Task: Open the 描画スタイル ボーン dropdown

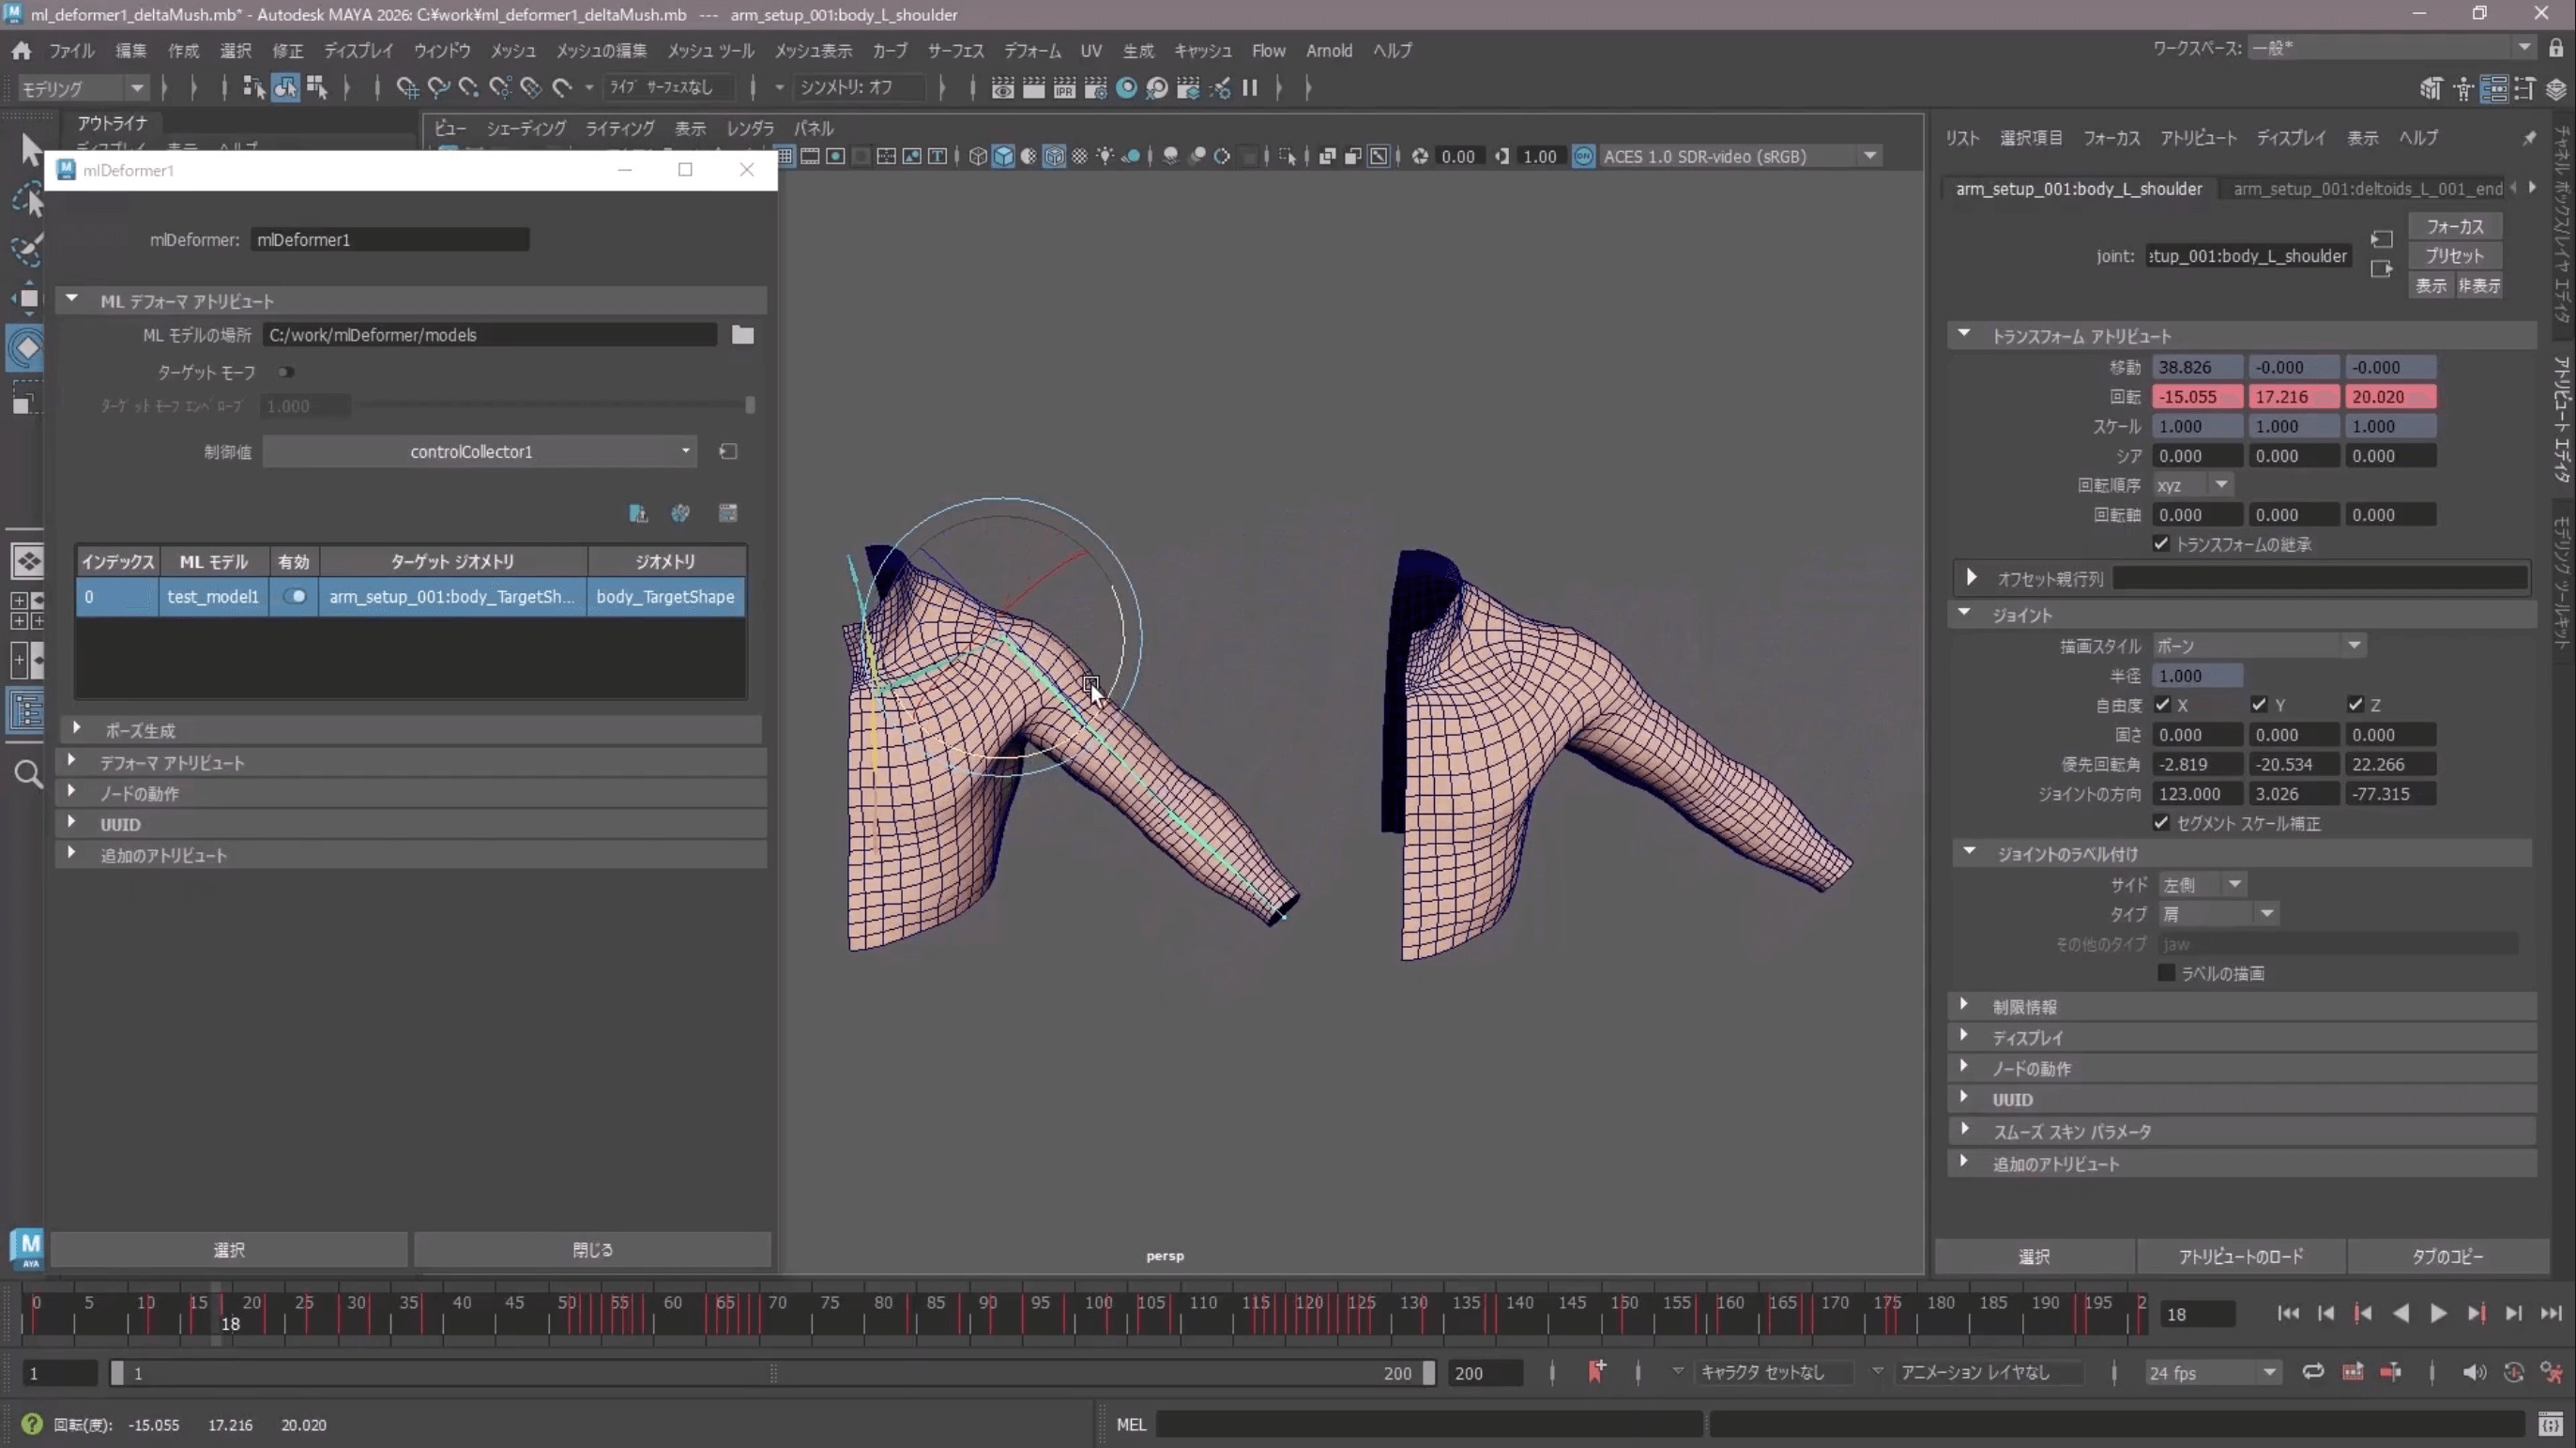Action: (2258, 646)
